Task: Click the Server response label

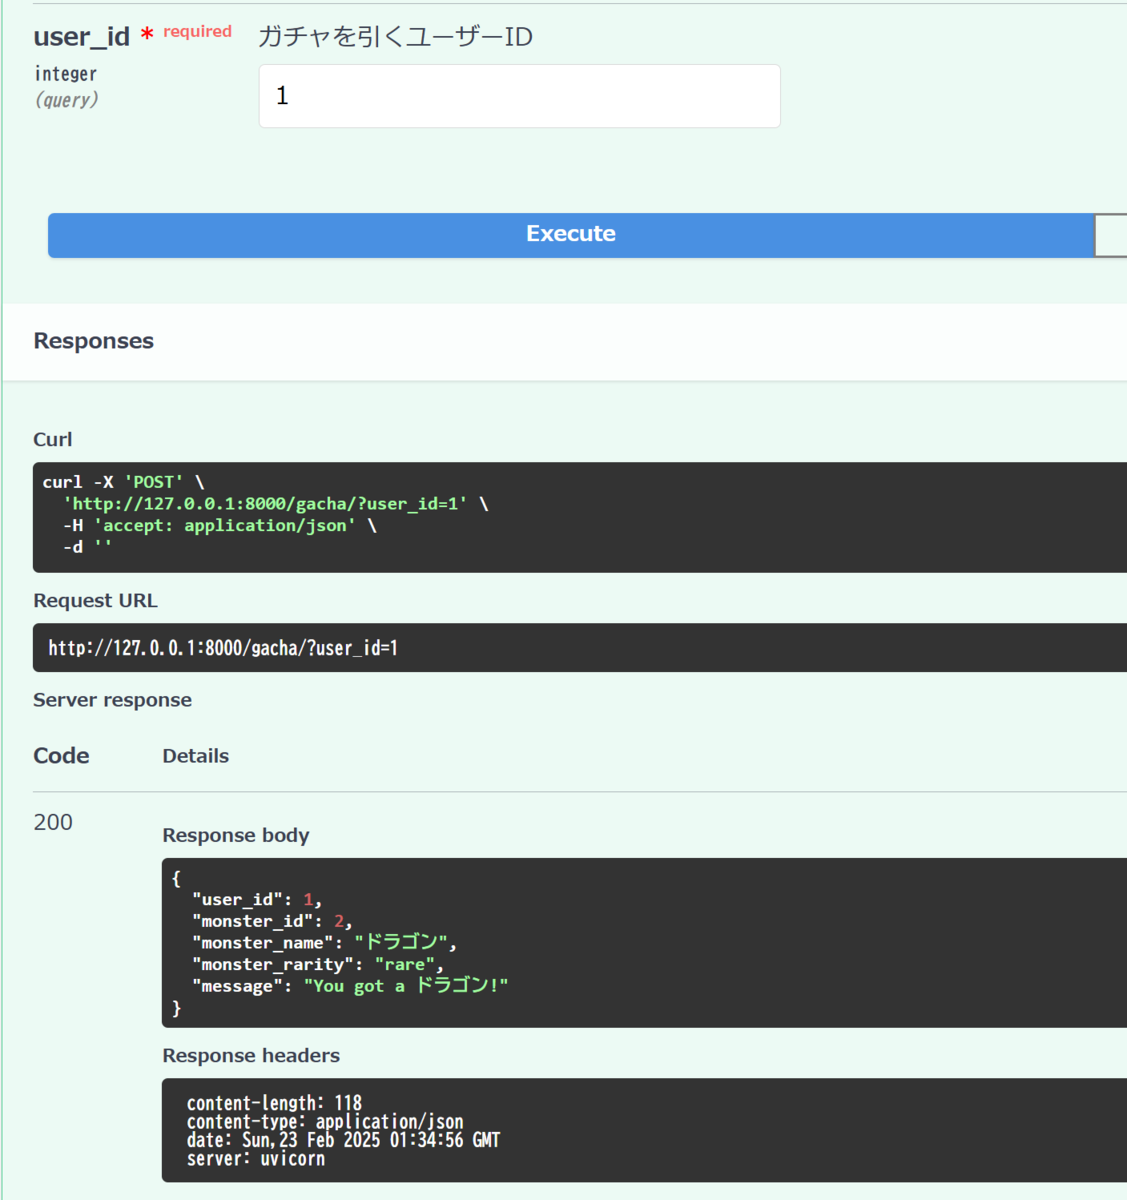Action: pos(113,700)
